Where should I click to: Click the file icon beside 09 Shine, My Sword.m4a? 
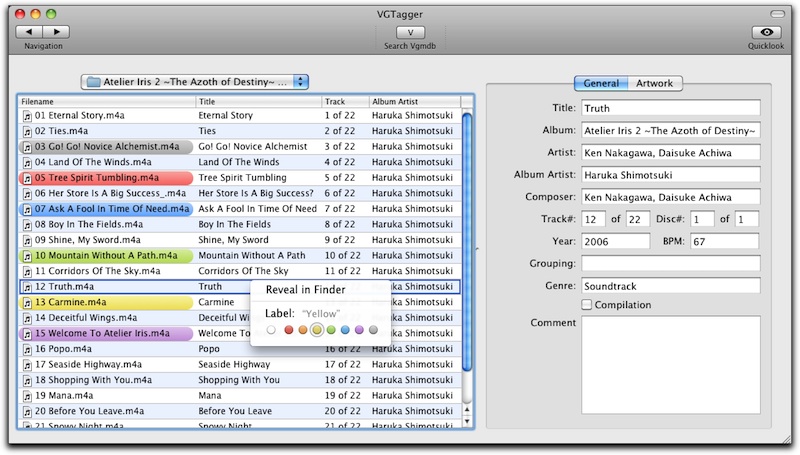pyautogui.click(x=27, y=240)
